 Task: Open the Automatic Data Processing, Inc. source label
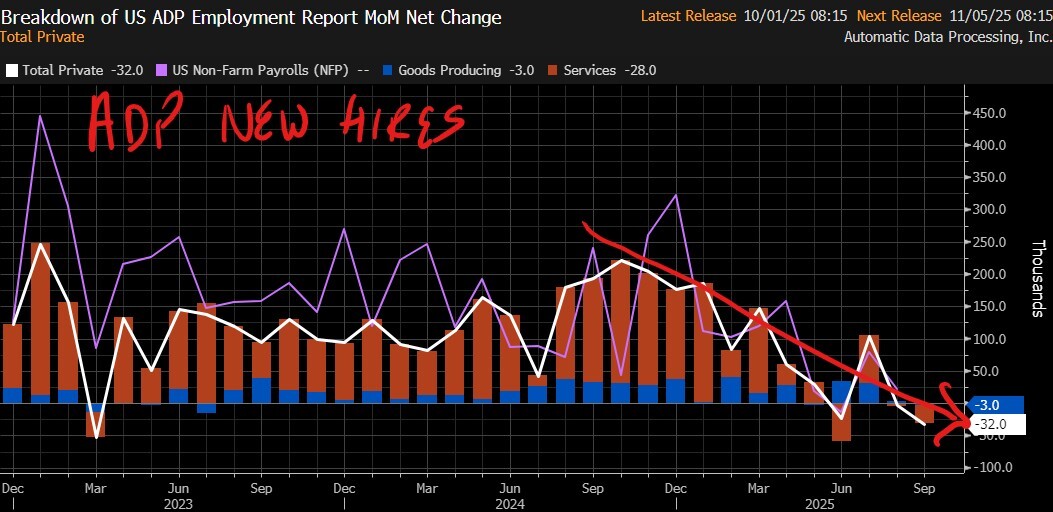click(947, 37)
